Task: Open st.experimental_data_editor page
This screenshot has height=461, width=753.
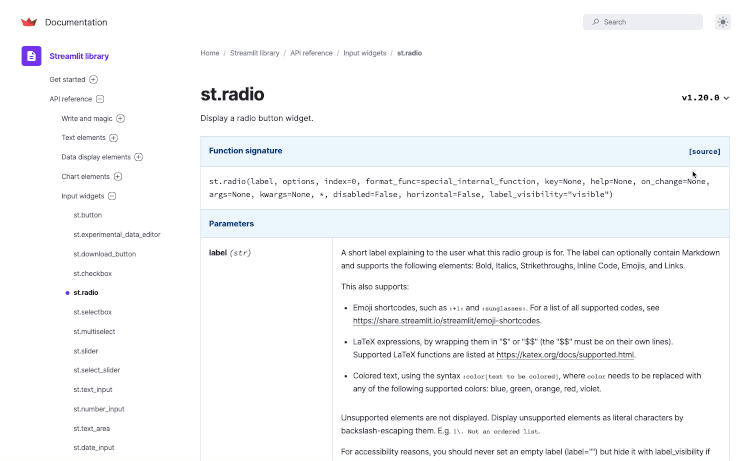Action: click(x=117, y=235)
